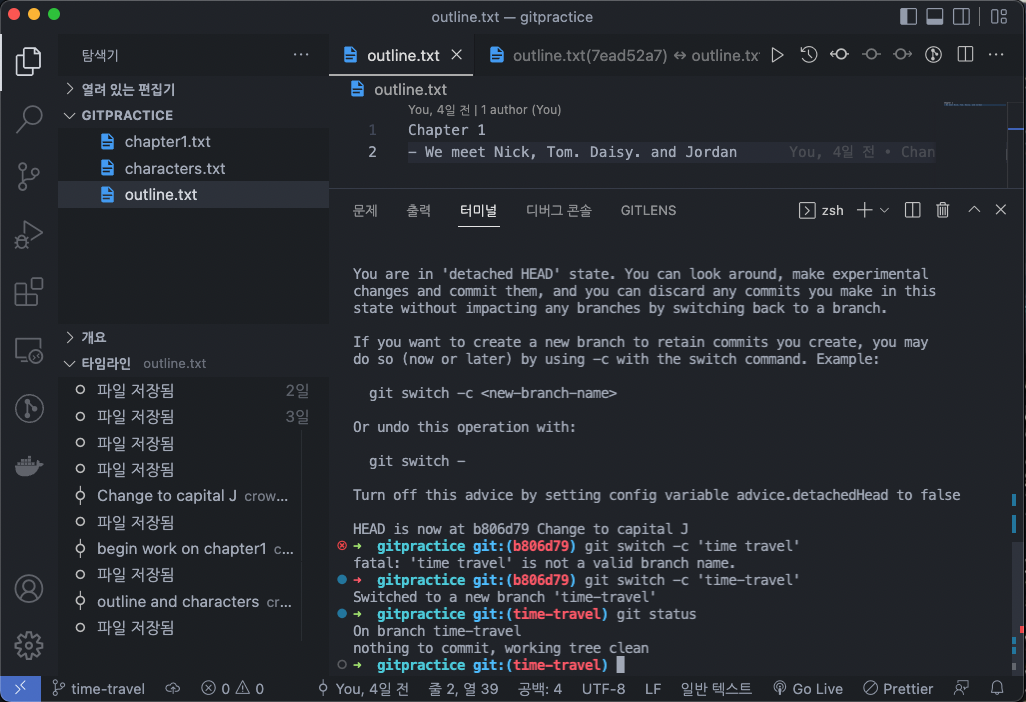Click the feedback icon in status bar
The width and height of the screenshot is (1026, 702).
[x=961, y=688]
